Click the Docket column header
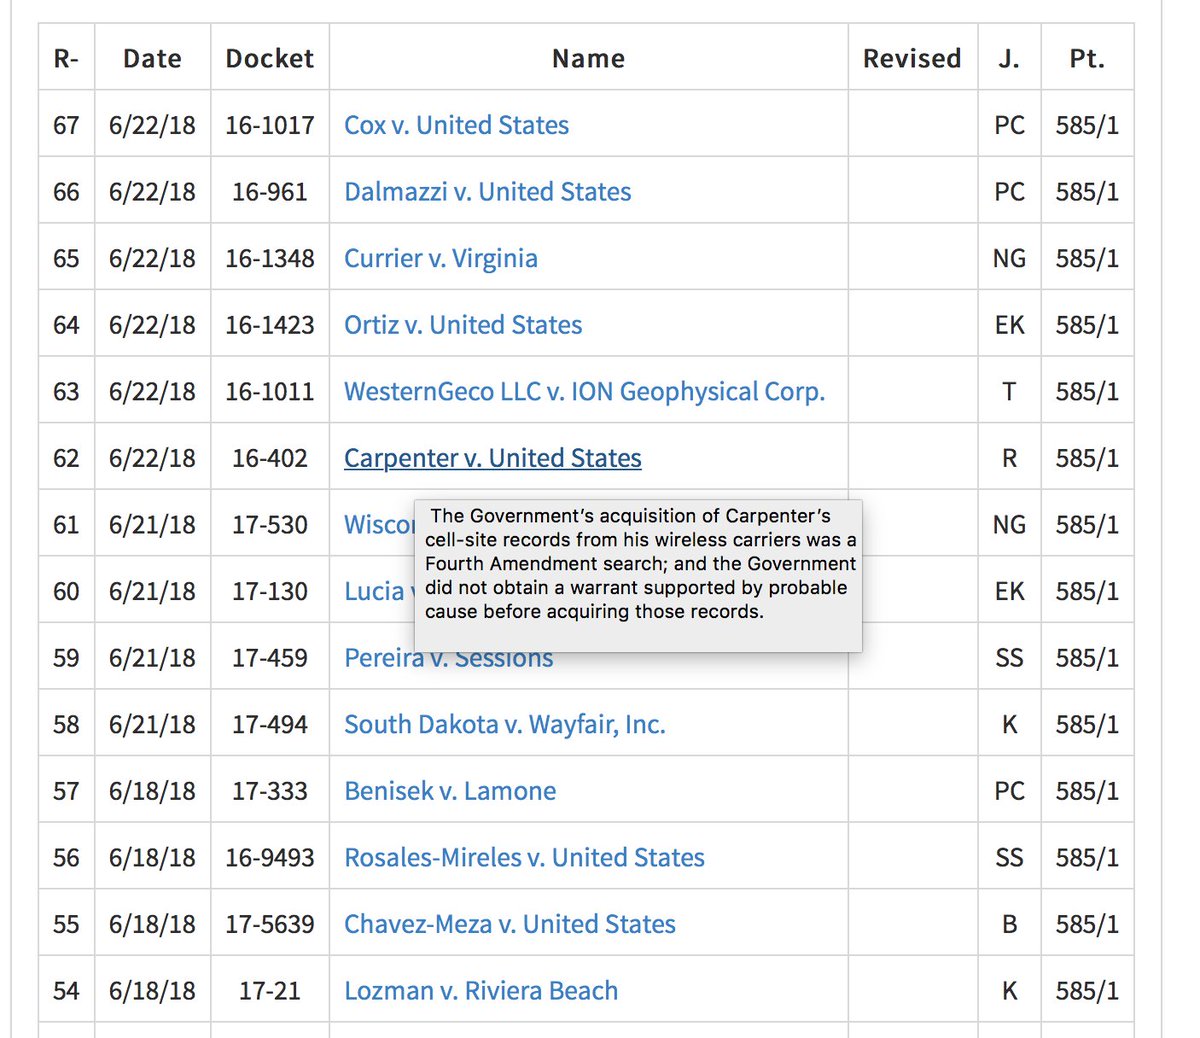 point(269,59)
